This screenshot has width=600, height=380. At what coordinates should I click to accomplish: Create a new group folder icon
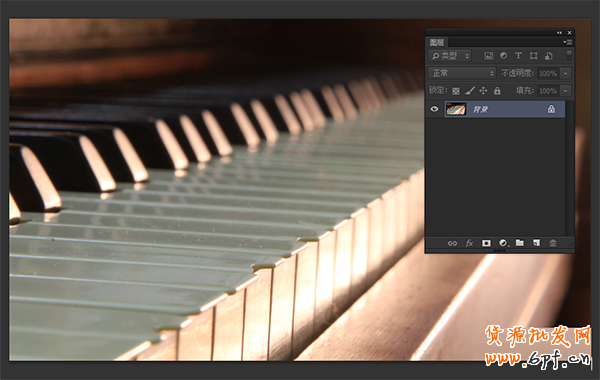[520, 243]
